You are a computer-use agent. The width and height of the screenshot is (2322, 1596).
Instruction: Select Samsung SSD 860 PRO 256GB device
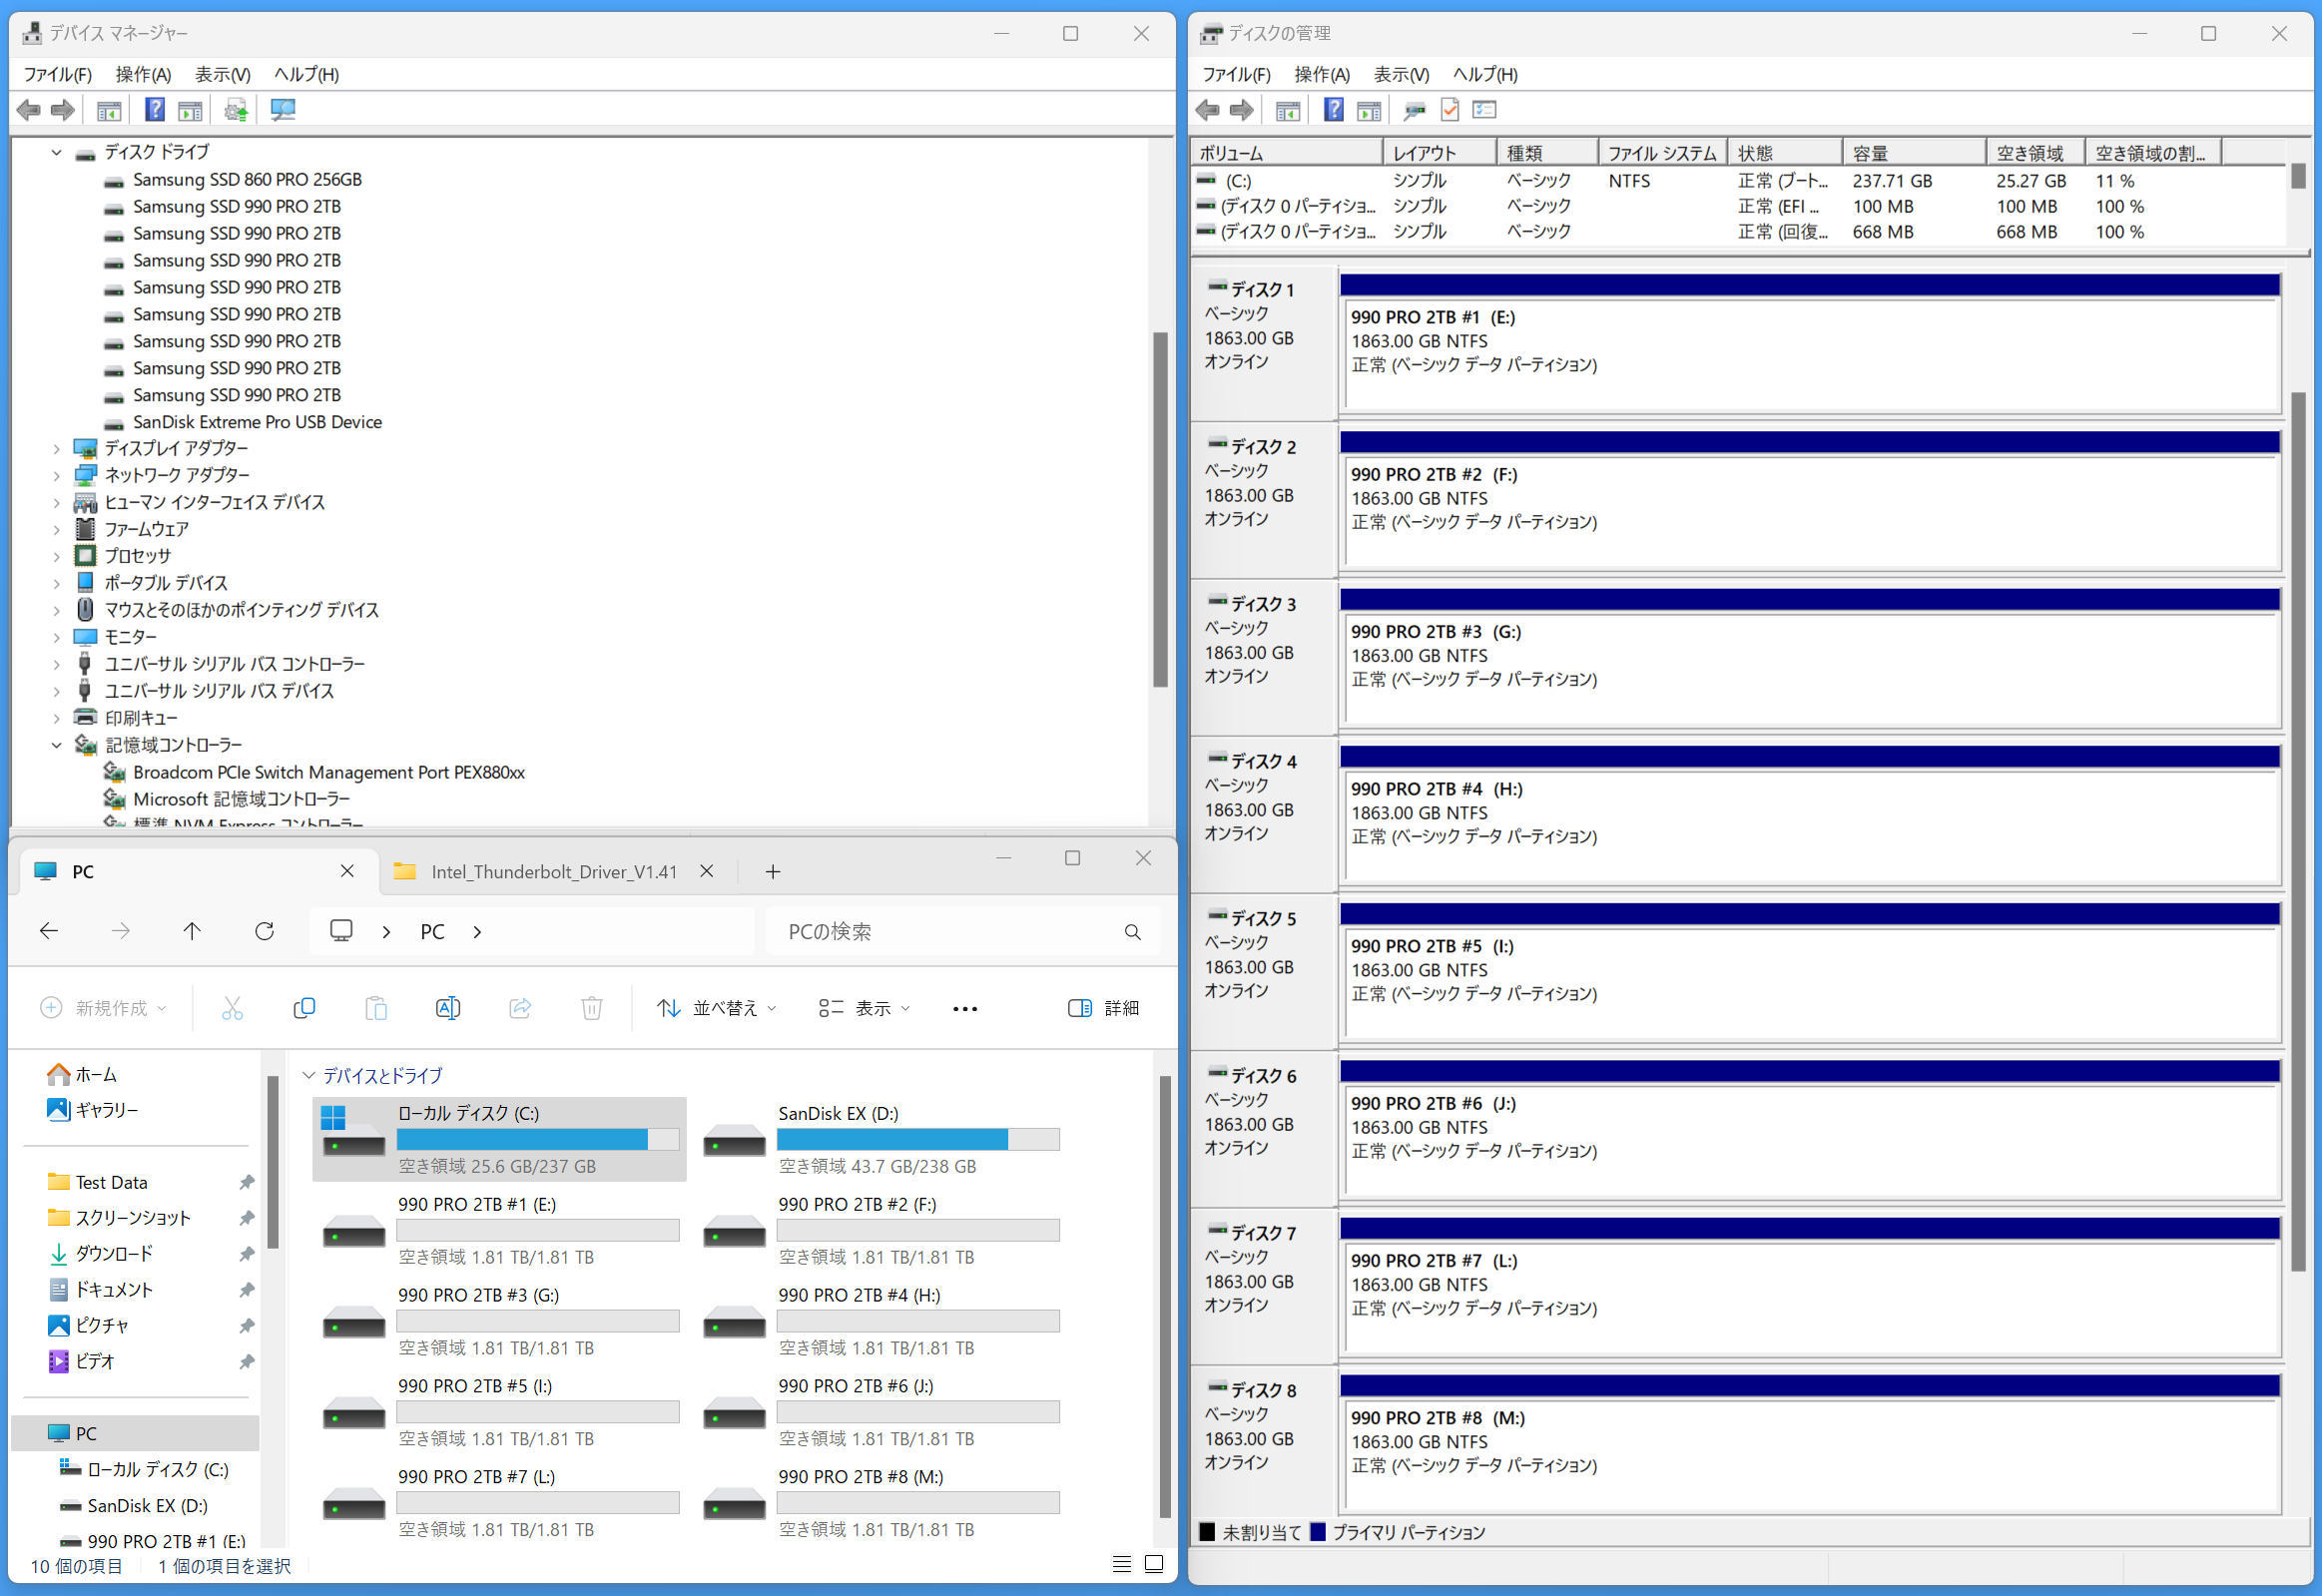[247, 180]
